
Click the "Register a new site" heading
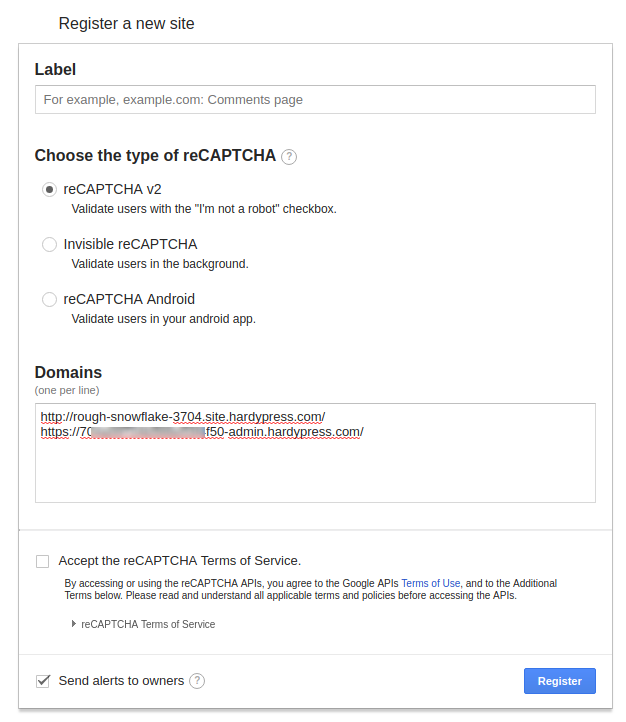point(127,23)
